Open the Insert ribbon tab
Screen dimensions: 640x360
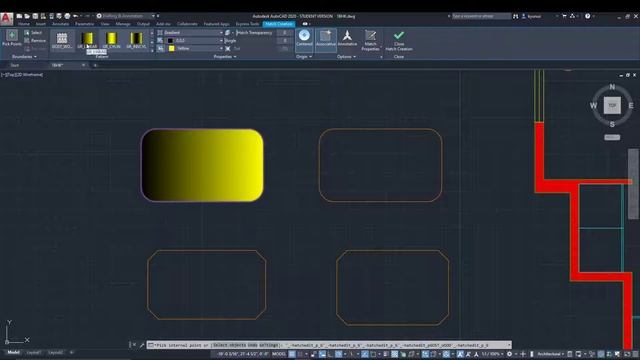pyautogui.click(x=41, y=24)
